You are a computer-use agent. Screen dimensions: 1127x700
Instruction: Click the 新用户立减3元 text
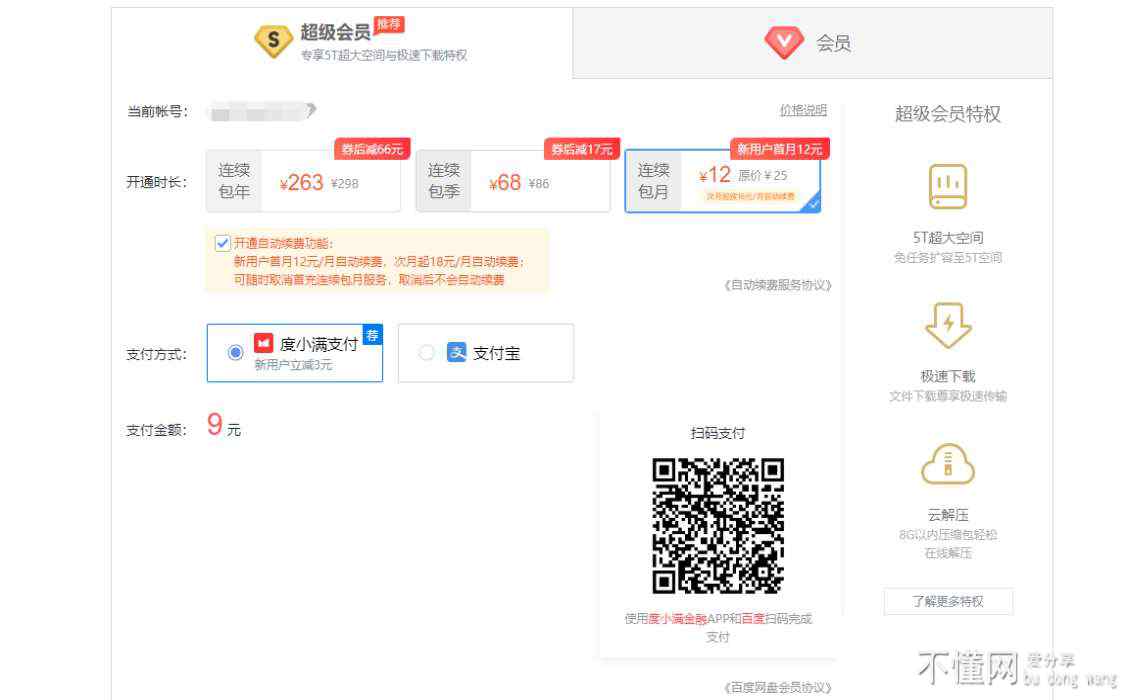[x=293, y=365]
